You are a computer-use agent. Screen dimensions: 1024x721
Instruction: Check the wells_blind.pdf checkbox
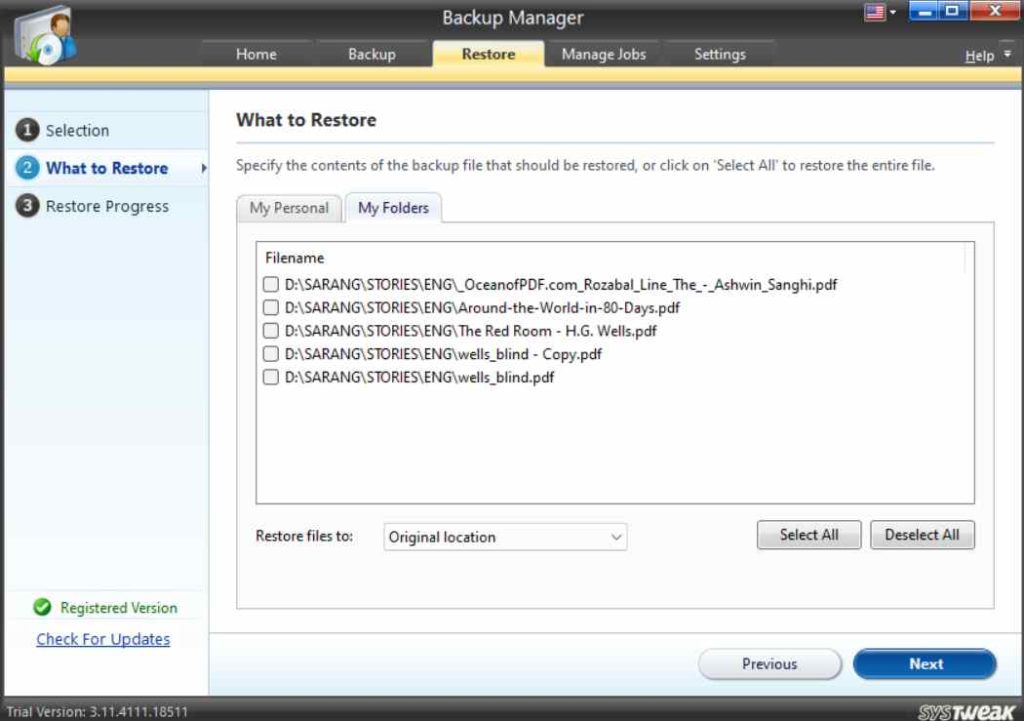coord(270,377)
